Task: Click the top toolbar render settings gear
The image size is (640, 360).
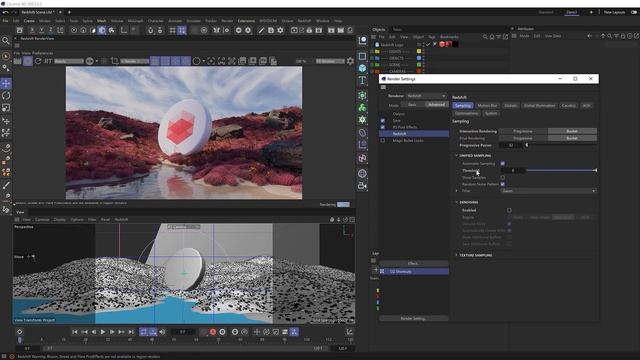Action: pyautogui.click(x=280, y=30)
